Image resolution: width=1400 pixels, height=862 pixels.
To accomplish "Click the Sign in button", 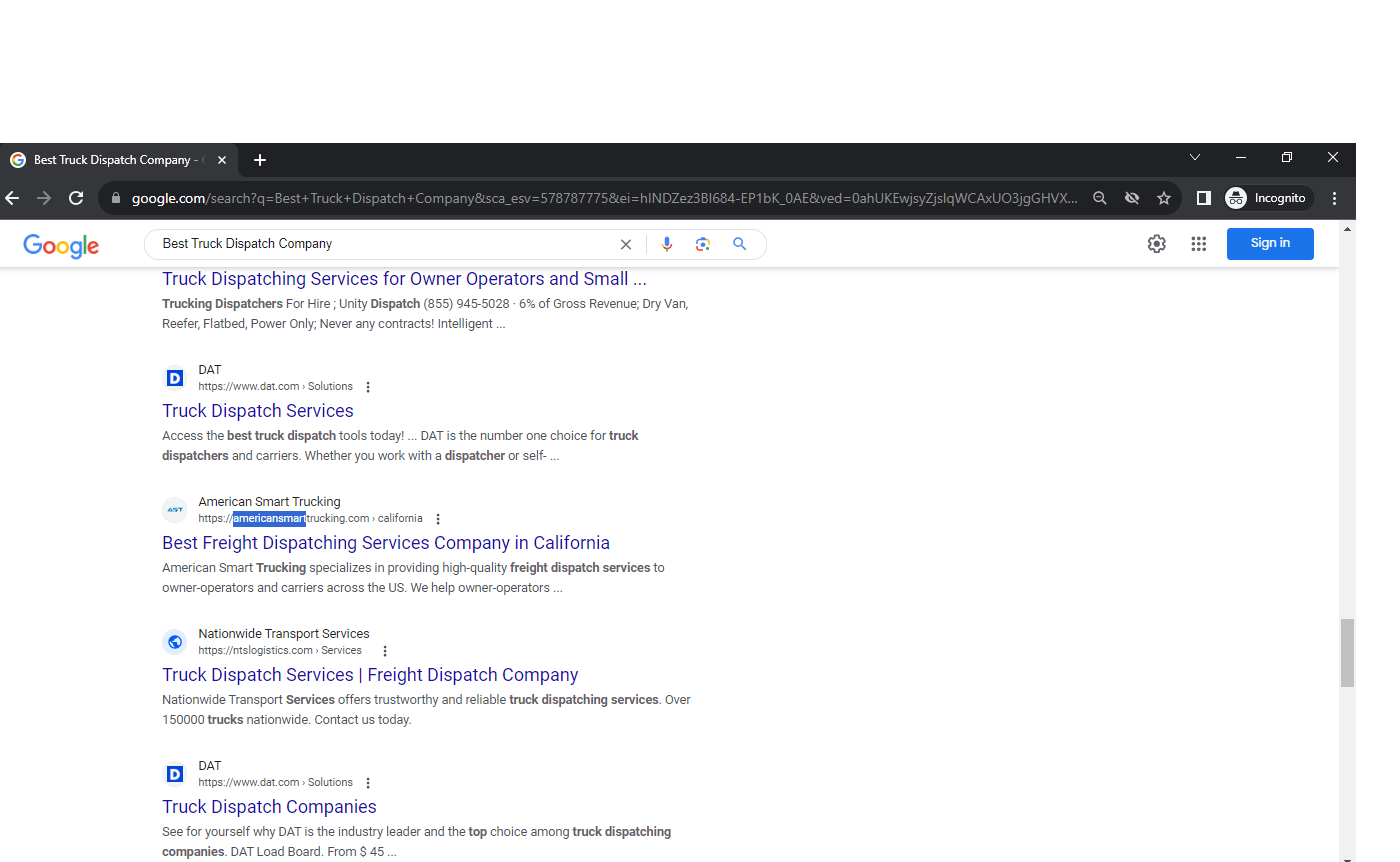I will click(1270, 243).
